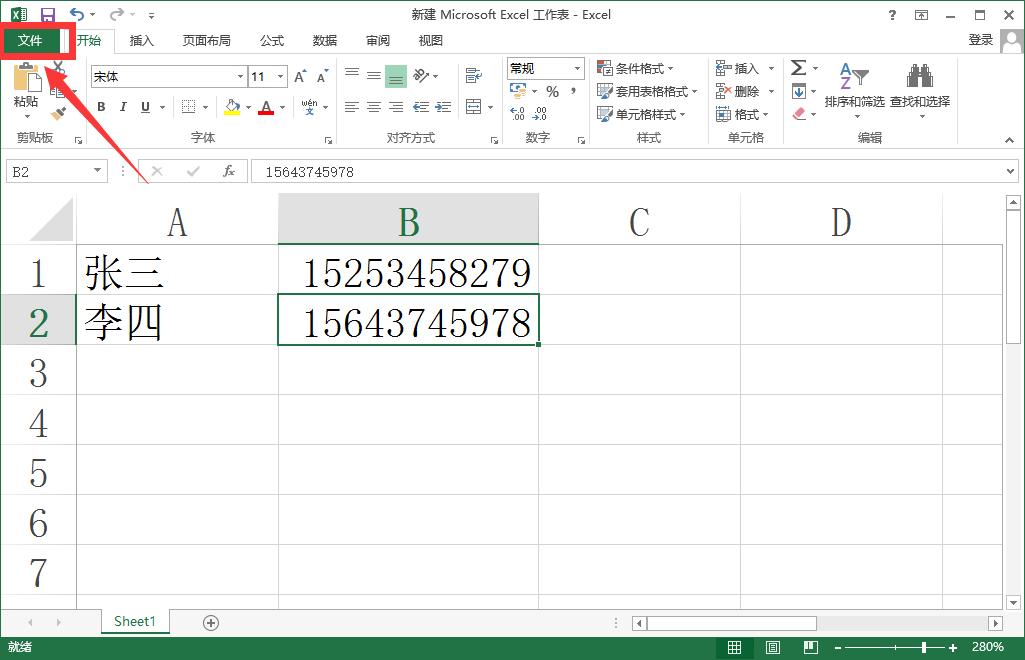
Task: Toggle underline formatting
Action: point(143,106)
